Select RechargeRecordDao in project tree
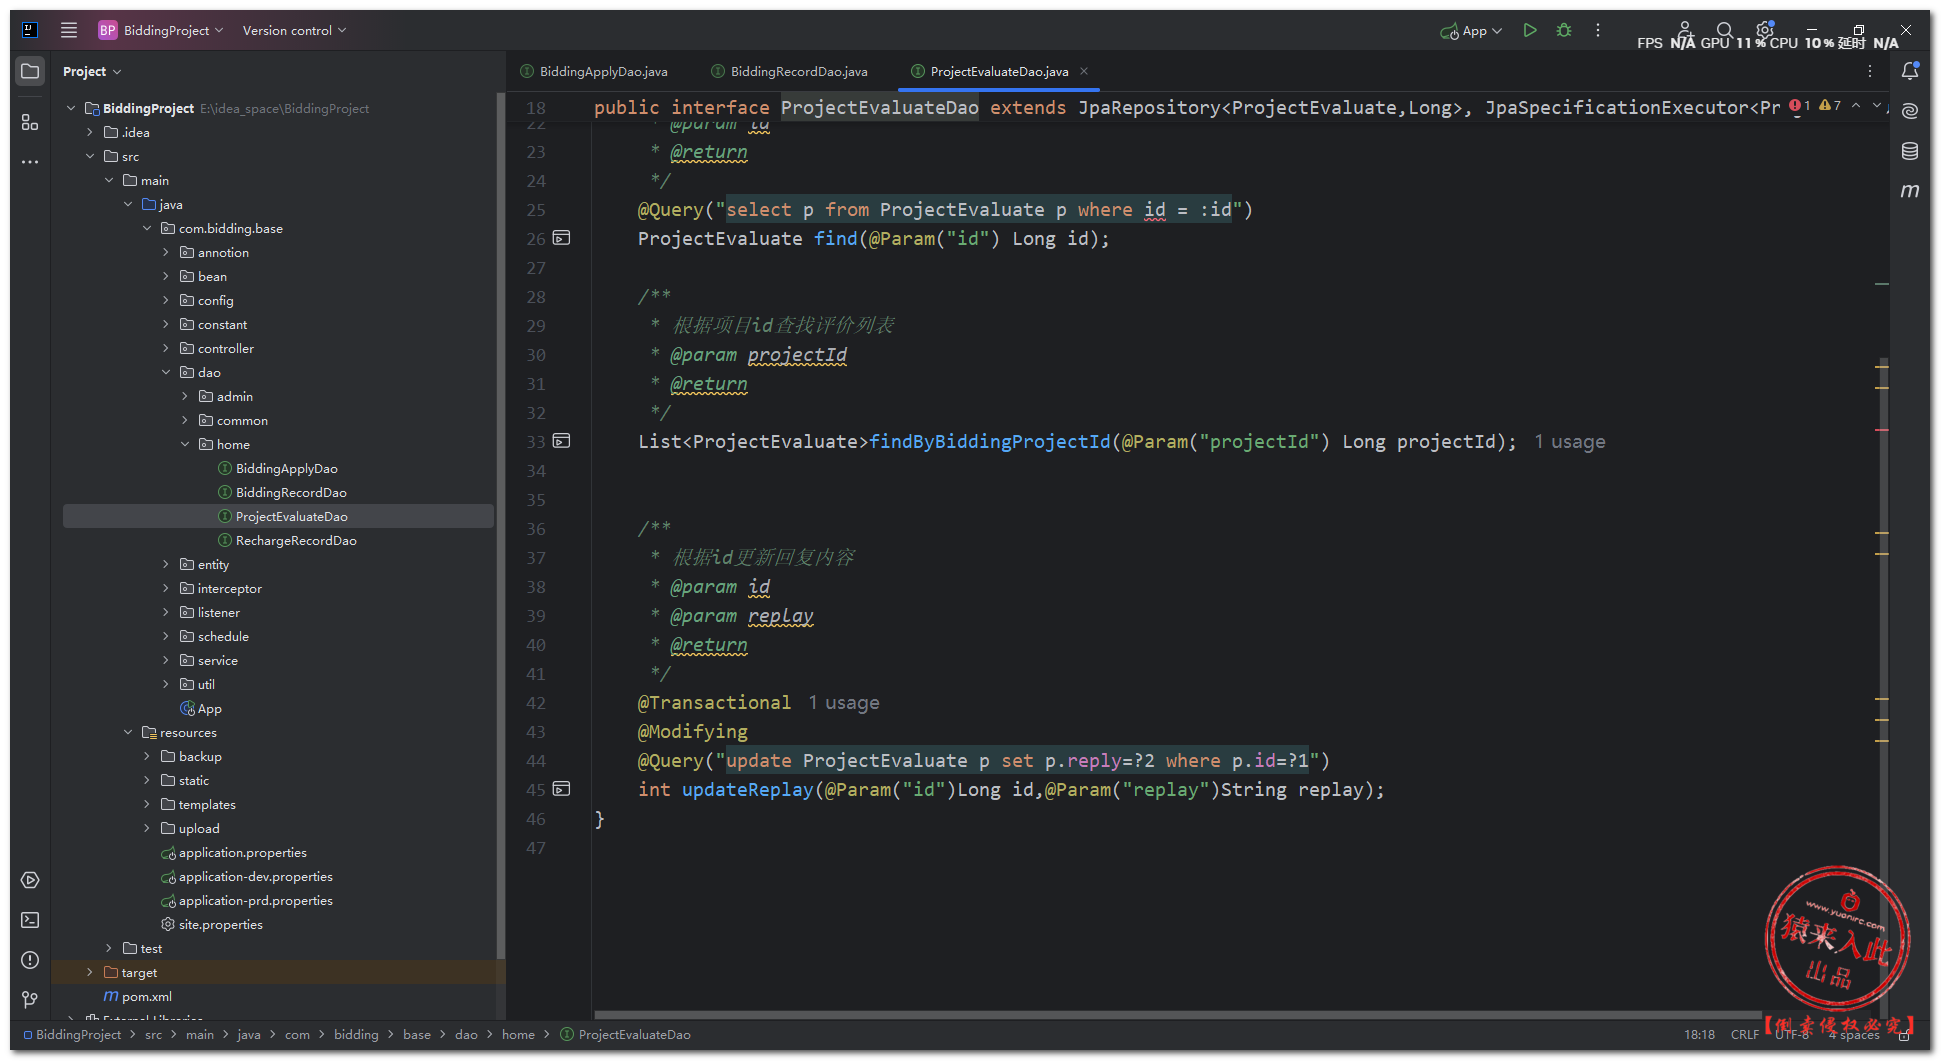The width and height of the screenshot is (1941, 1061). pos(295,541)
